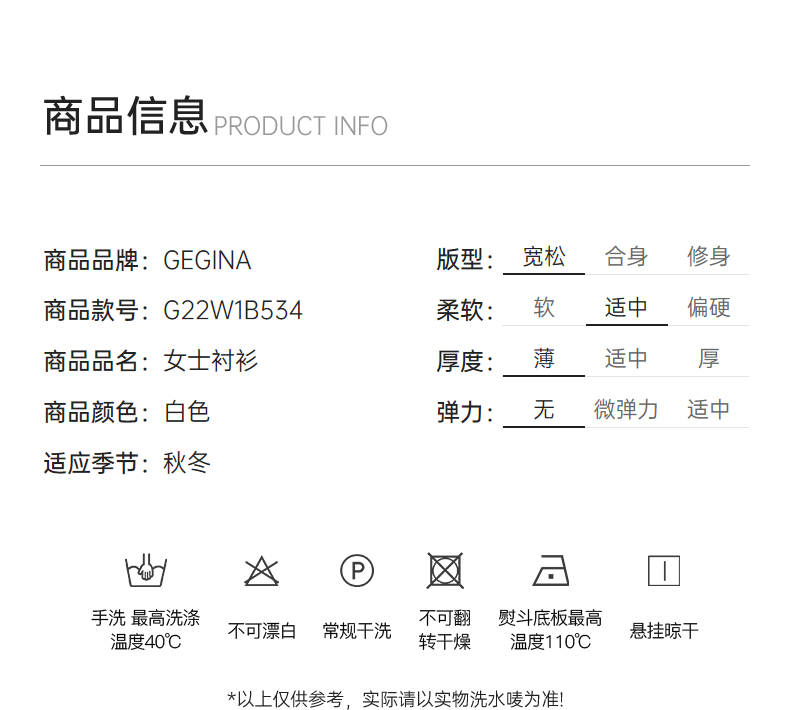790x710 pixels.
Task: Select the iron 110℃ icon
Action: pos(551,571)
